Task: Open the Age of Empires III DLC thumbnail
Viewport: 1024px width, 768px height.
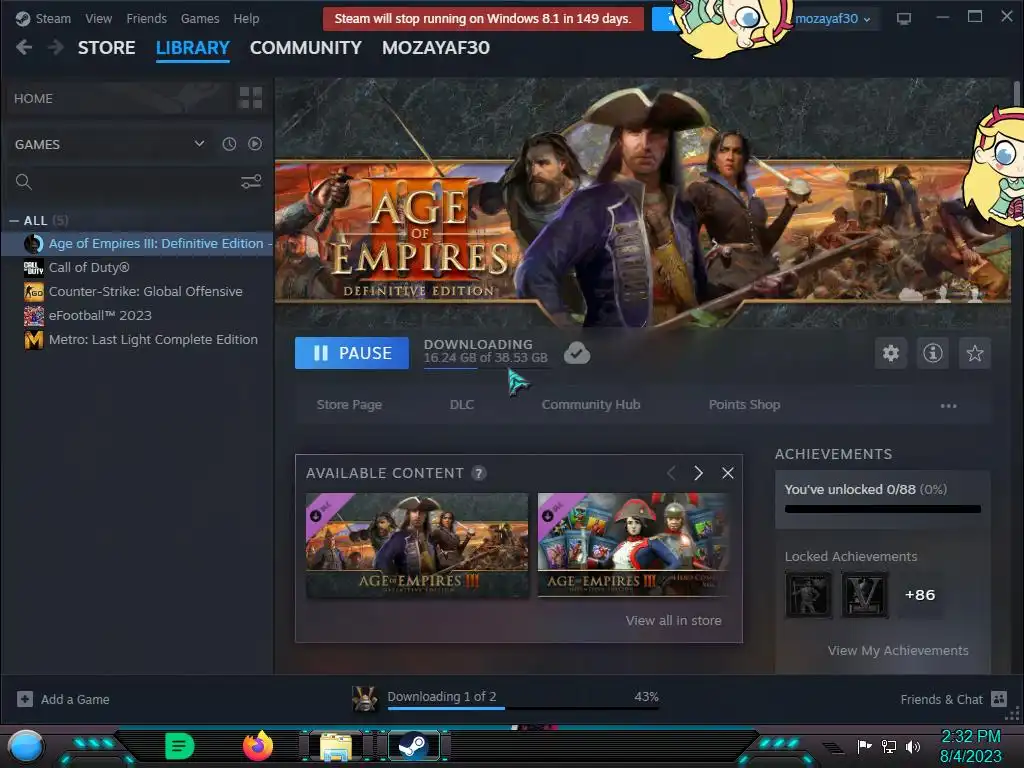Action: (417, 545)
